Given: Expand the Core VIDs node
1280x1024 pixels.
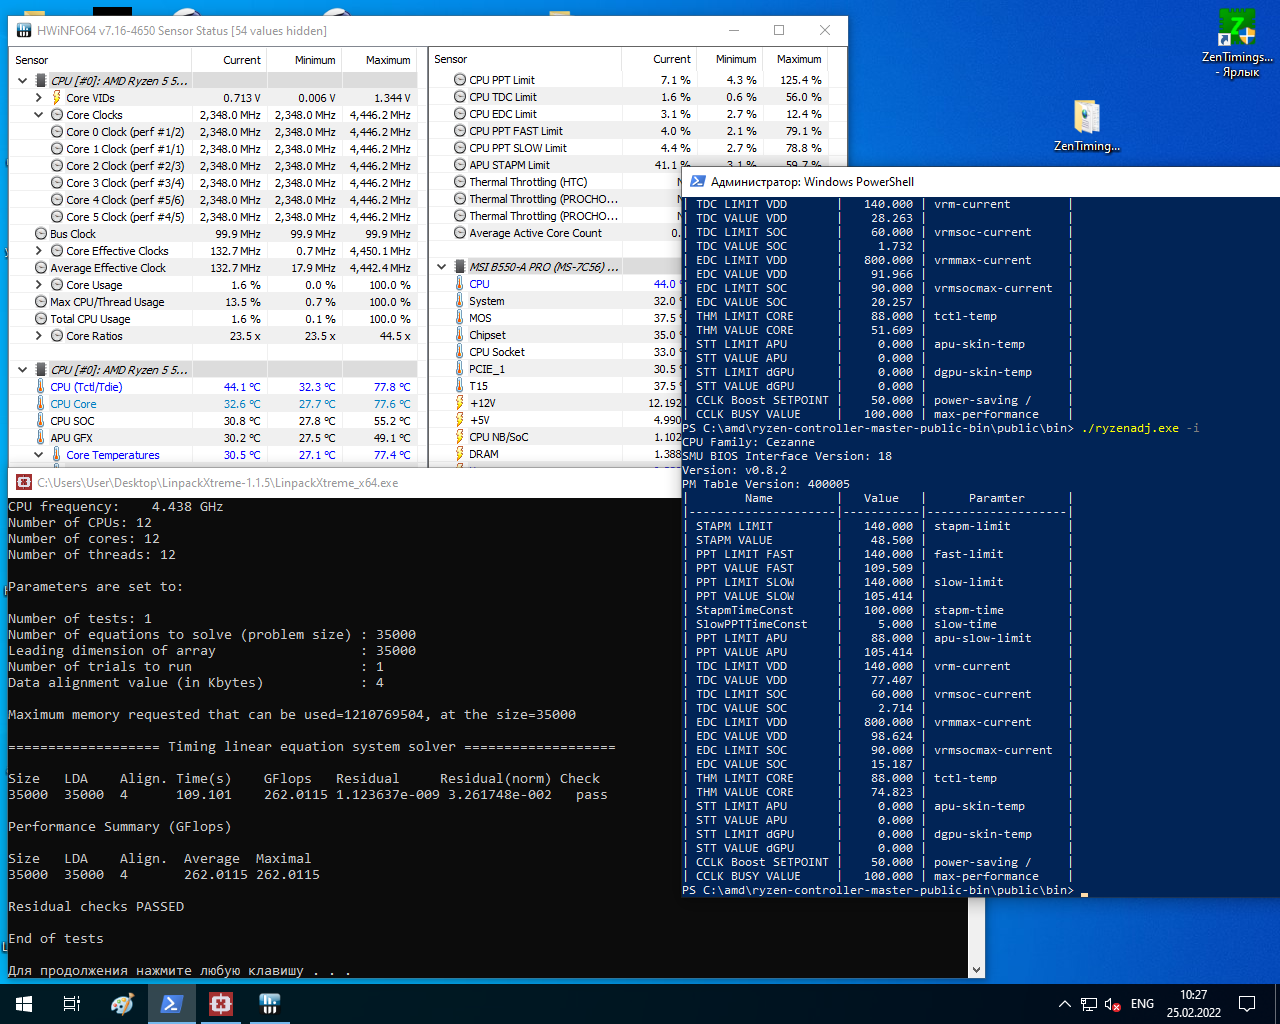Looking at the screenshot, I should coord(38,98).
